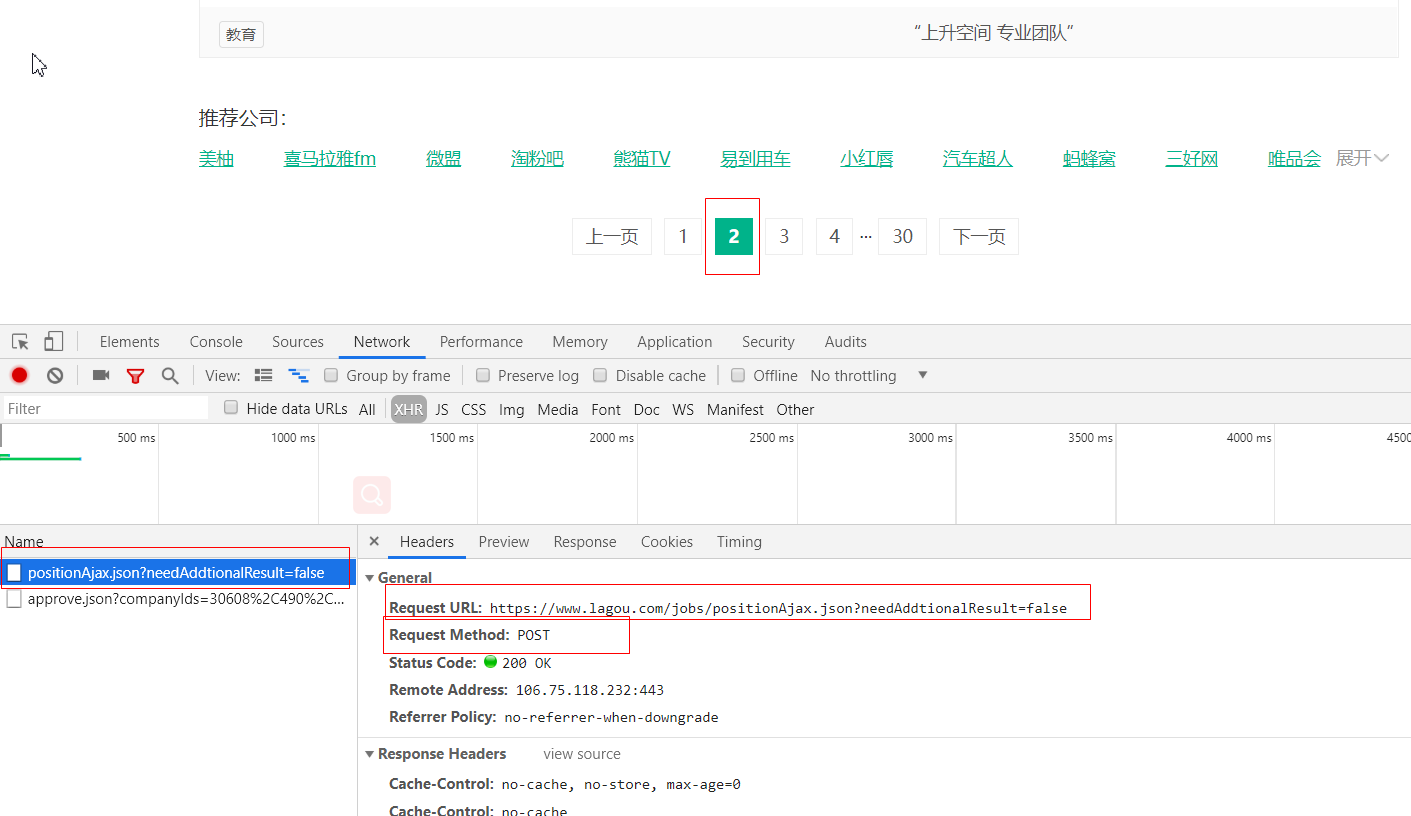Image resolution: width=1411 pixels, height=816 pixels.
Task: View the Cookies detail tab
Action: click(x=667, y=542)
